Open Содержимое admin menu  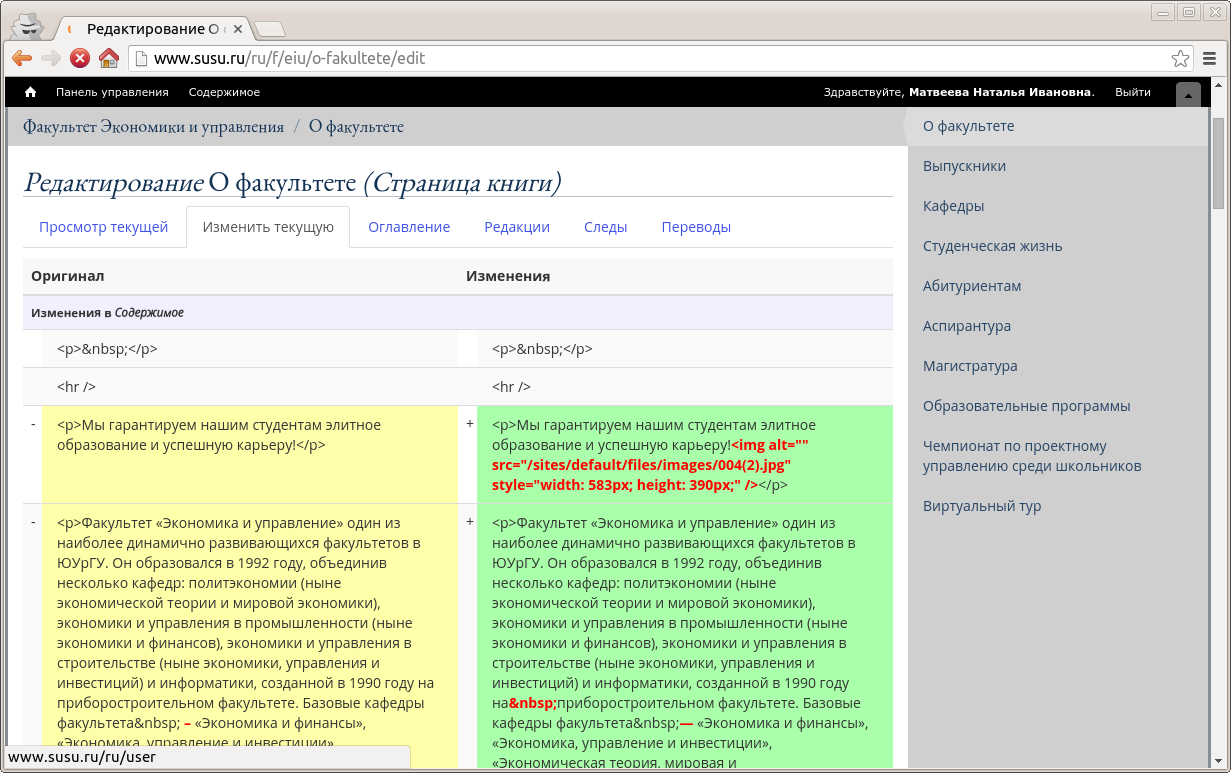point(224,92)
